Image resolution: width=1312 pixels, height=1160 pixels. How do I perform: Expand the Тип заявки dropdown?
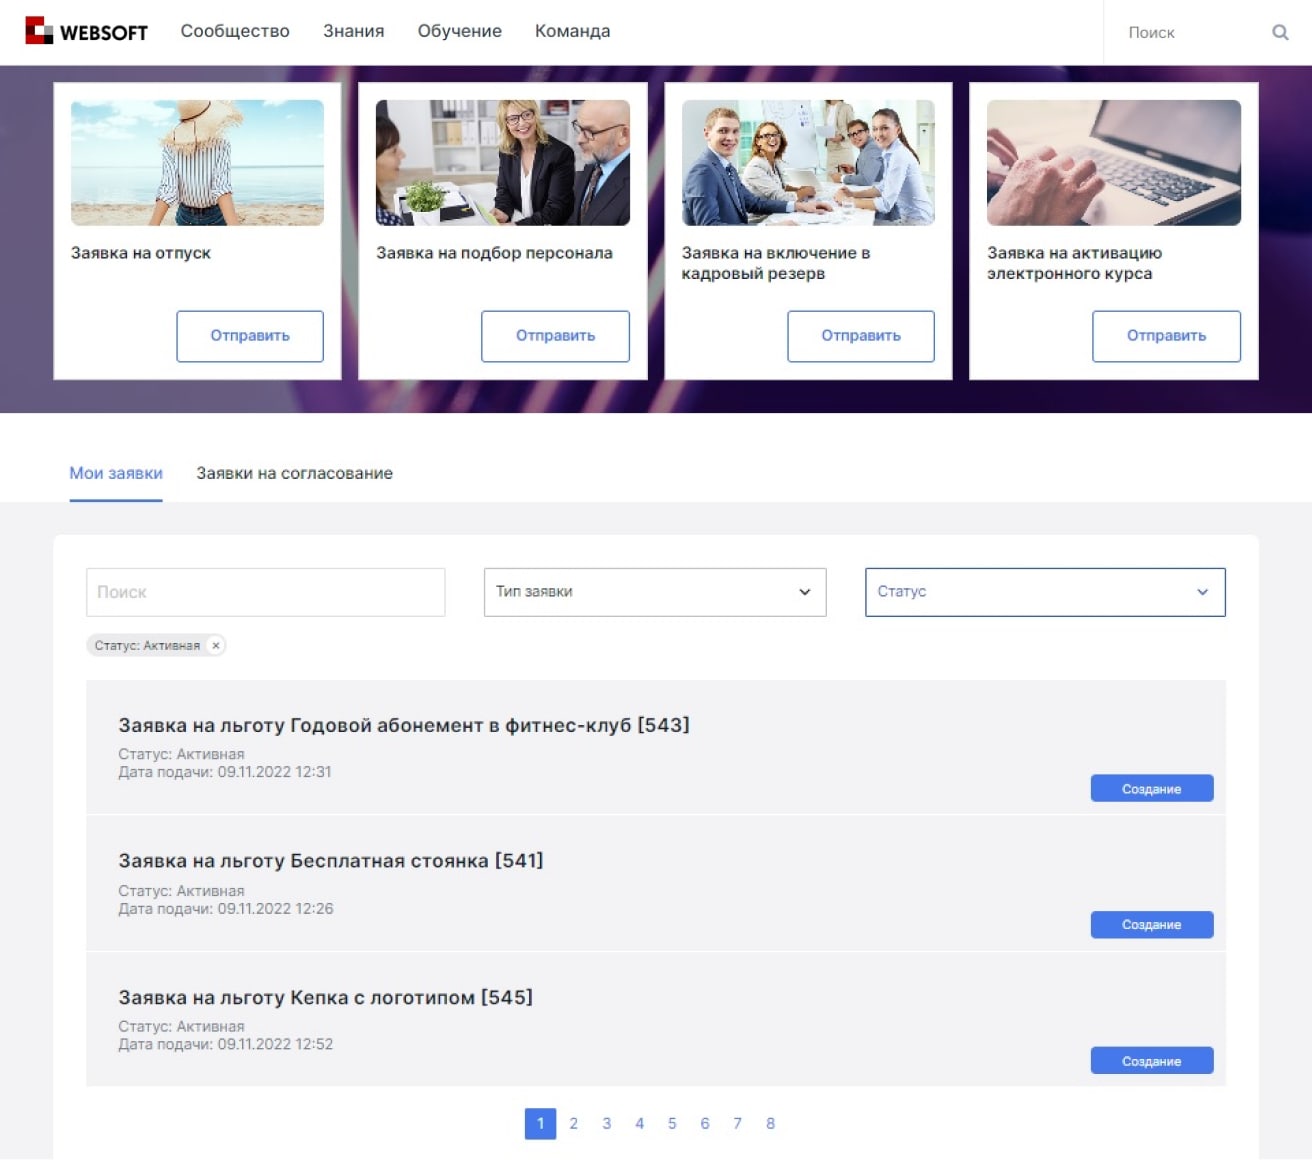click(x=655, y=592)
